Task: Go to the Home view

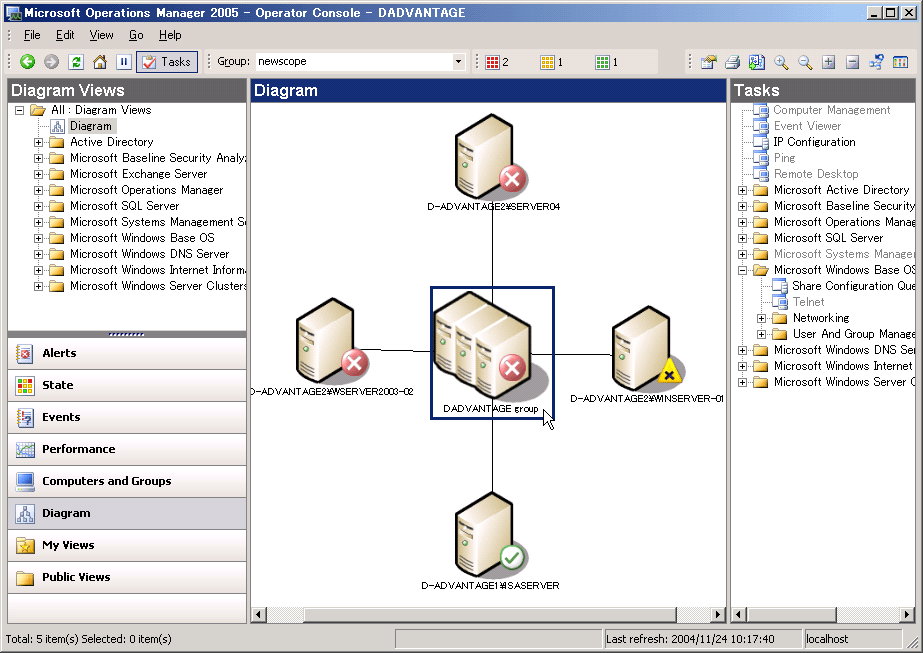Action: (100, 62)
